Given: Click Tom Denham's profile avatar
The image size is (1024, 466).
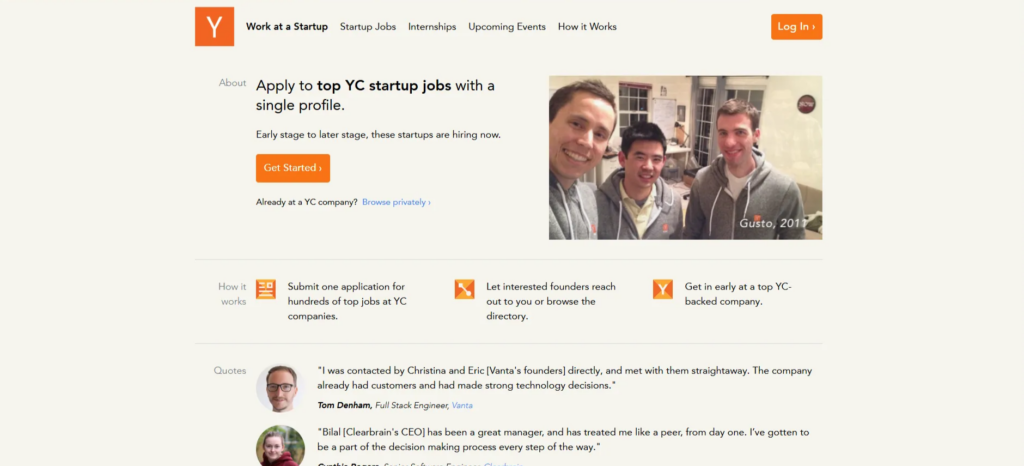Looking at the screenshot, I should pos(280,388).
